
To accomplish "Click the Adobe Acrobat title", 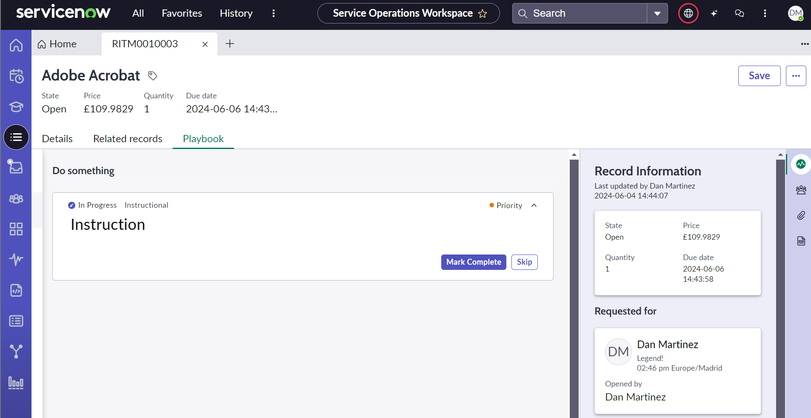I will pyautogui.click(x=91, y=76).
